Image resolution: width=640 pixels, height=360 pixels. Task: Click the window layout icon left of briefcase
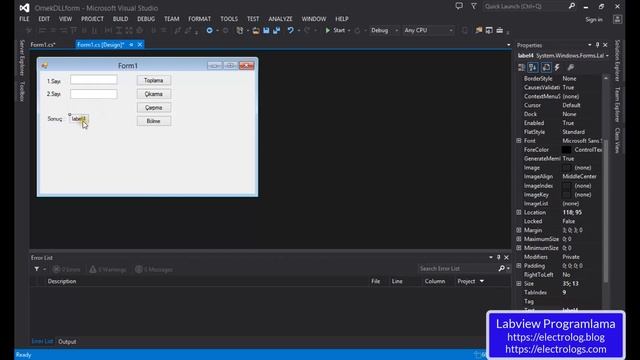point(489,30)
